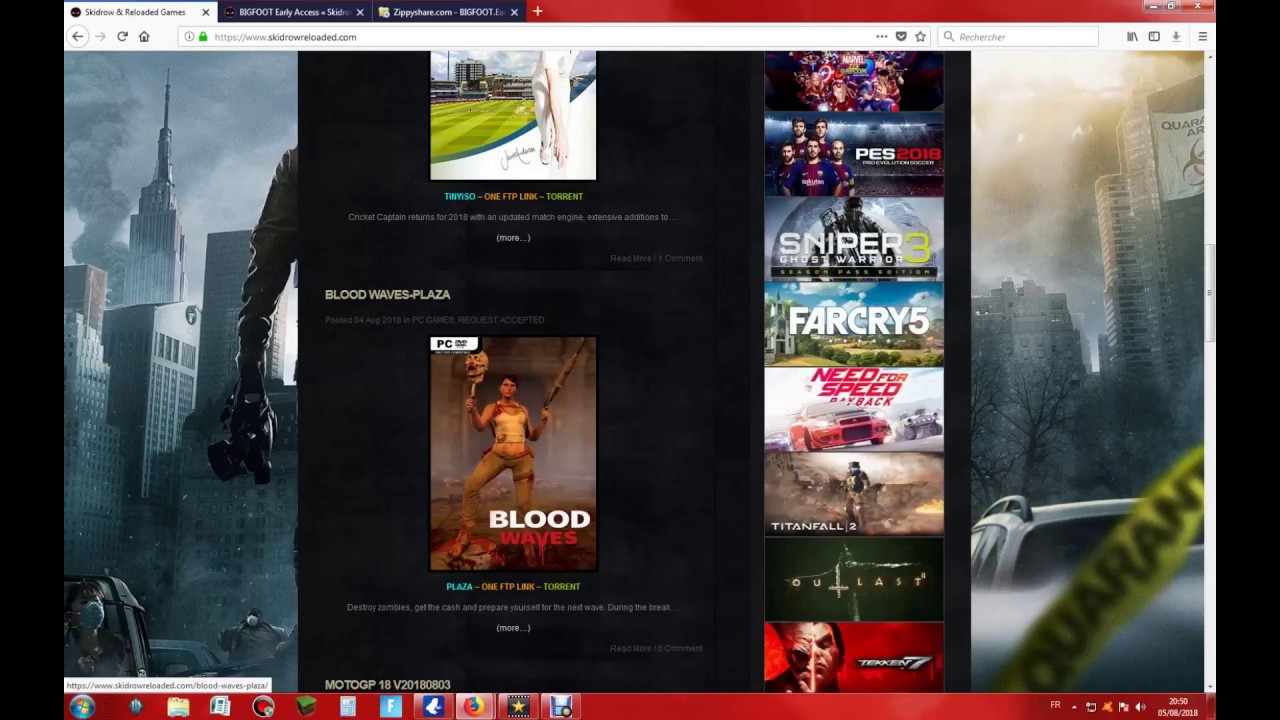Open the Minecraft block taskbar icon

coord(306,707)
